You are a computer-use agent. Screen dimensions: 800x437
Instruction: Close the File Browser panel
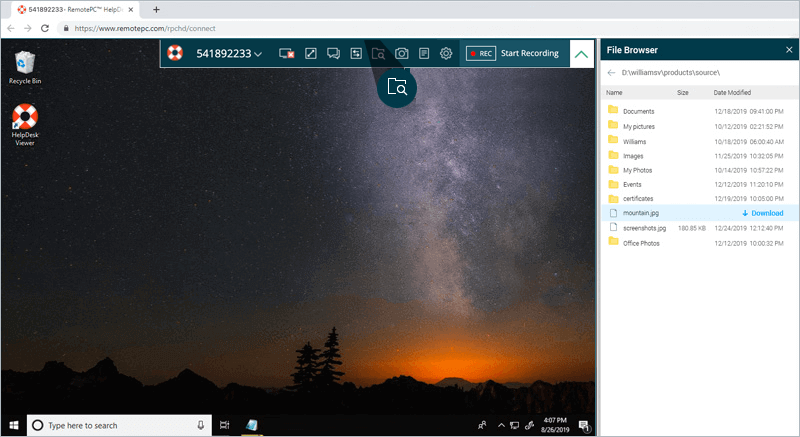(788, 49)
